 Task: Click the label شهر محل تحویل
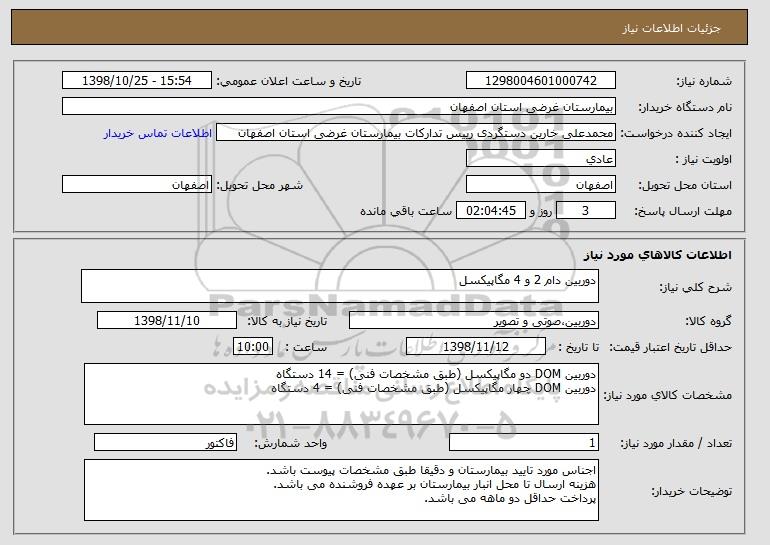coord(260,185)
